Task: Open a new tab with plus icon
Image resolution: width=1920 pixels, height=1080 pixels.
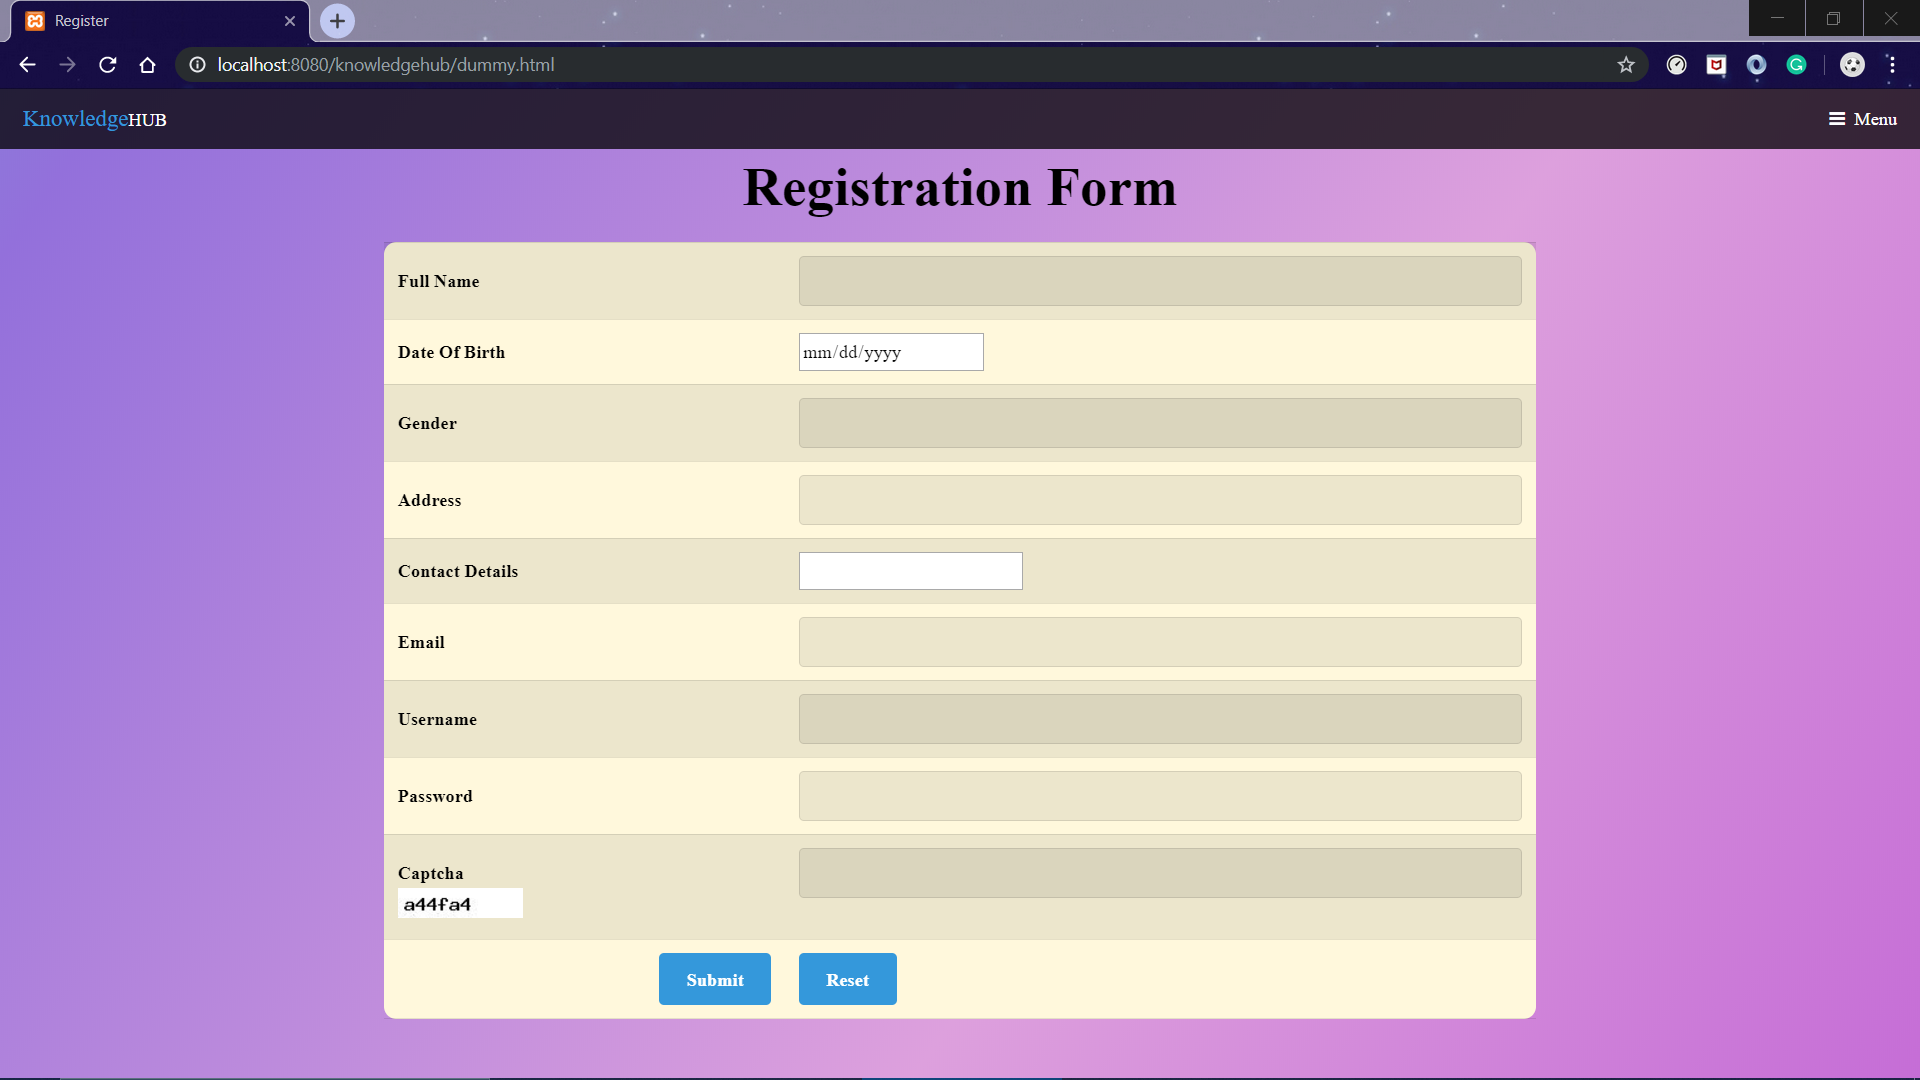Action: [337, 20]
